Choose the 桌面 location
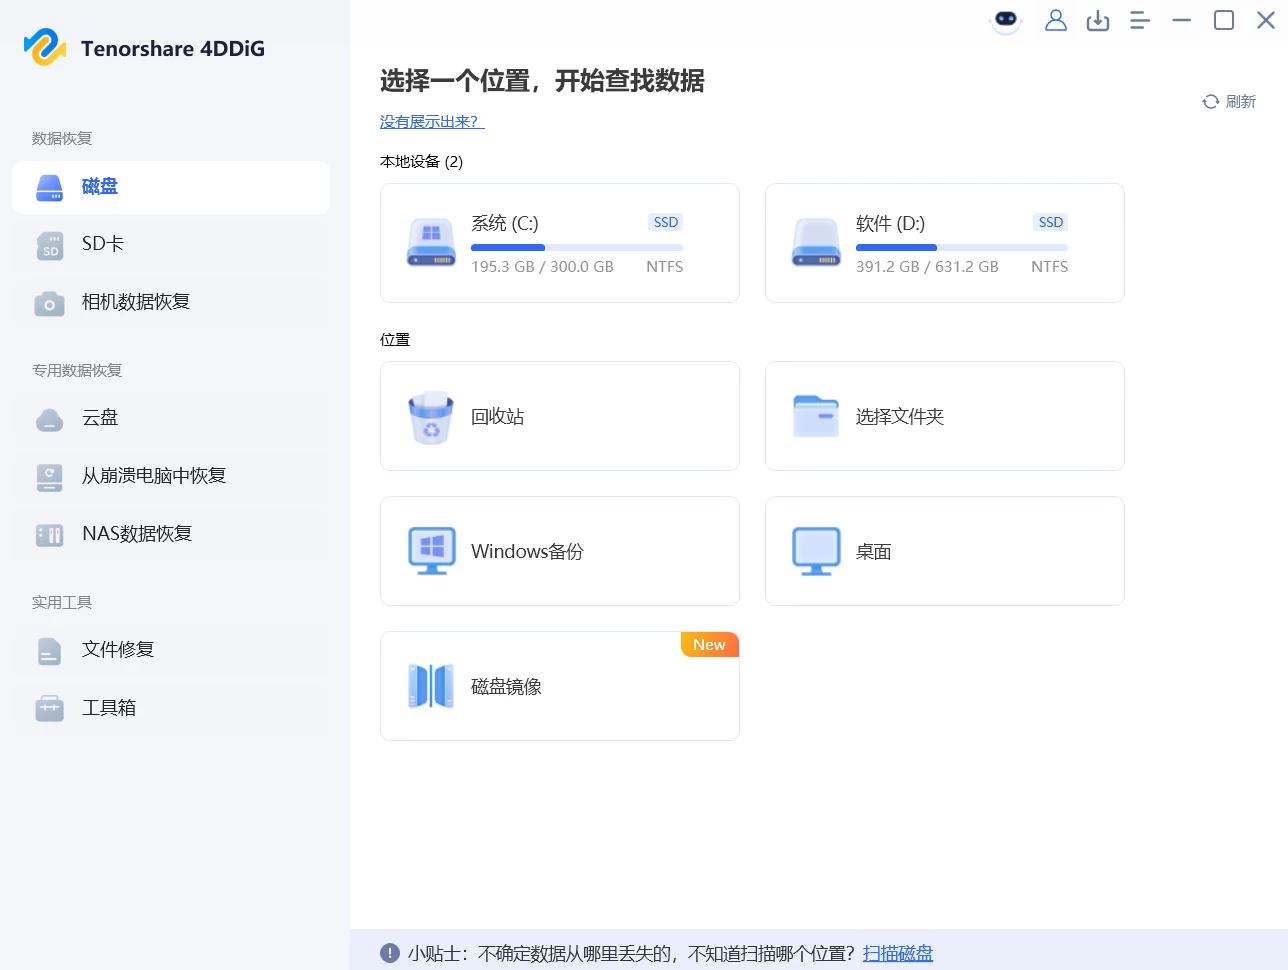The image size is (1288, 970). click(x=945, y=551)
